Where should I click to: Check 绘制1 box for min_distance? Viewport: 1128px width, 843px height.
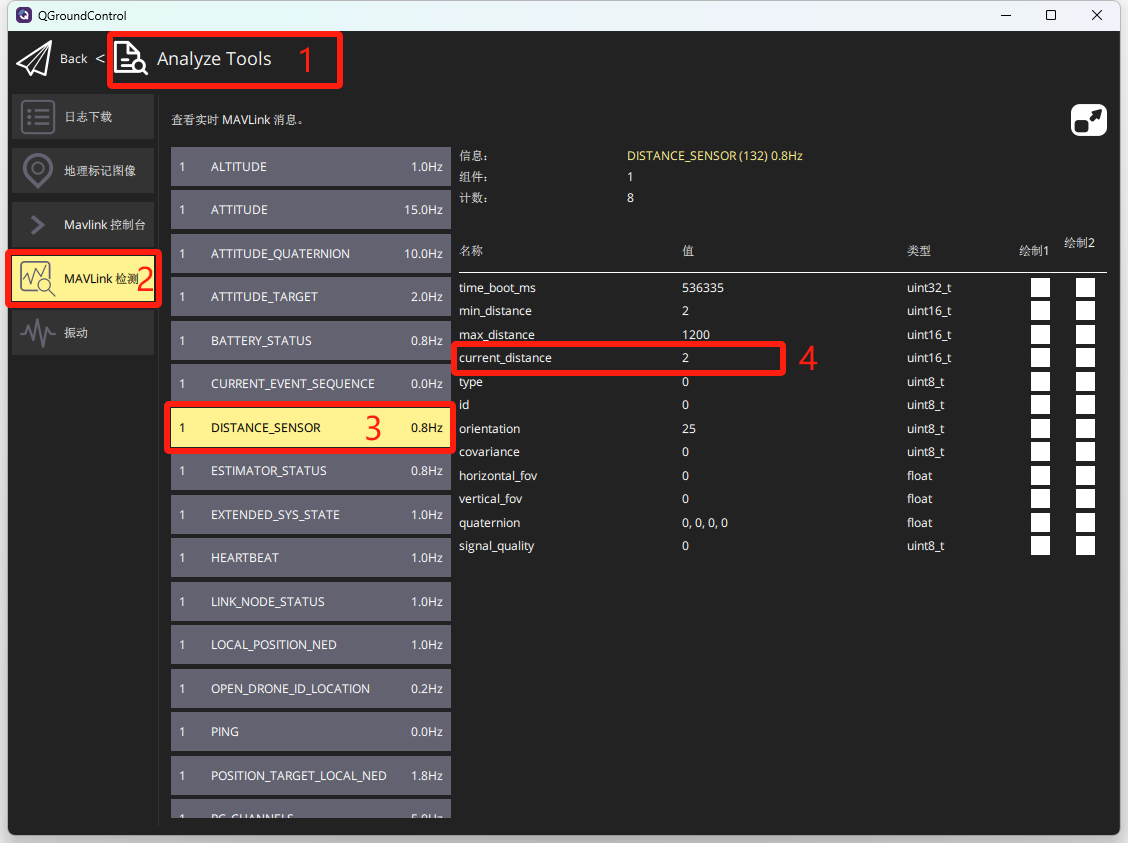tap(1040, 311)
